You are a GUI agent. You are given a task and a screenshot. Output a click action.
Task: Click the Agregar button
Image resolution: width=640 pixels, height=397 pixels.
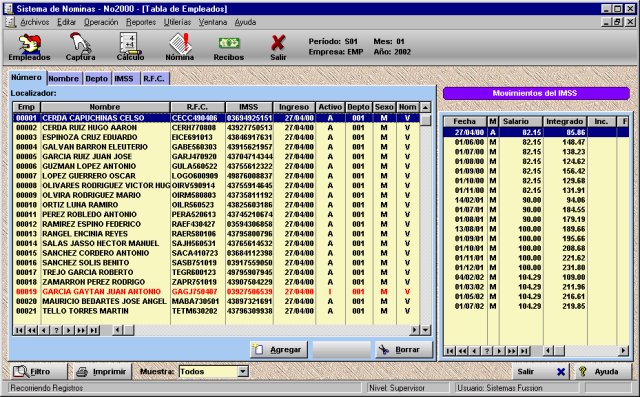pyautogui.click(x=279, y=350)
